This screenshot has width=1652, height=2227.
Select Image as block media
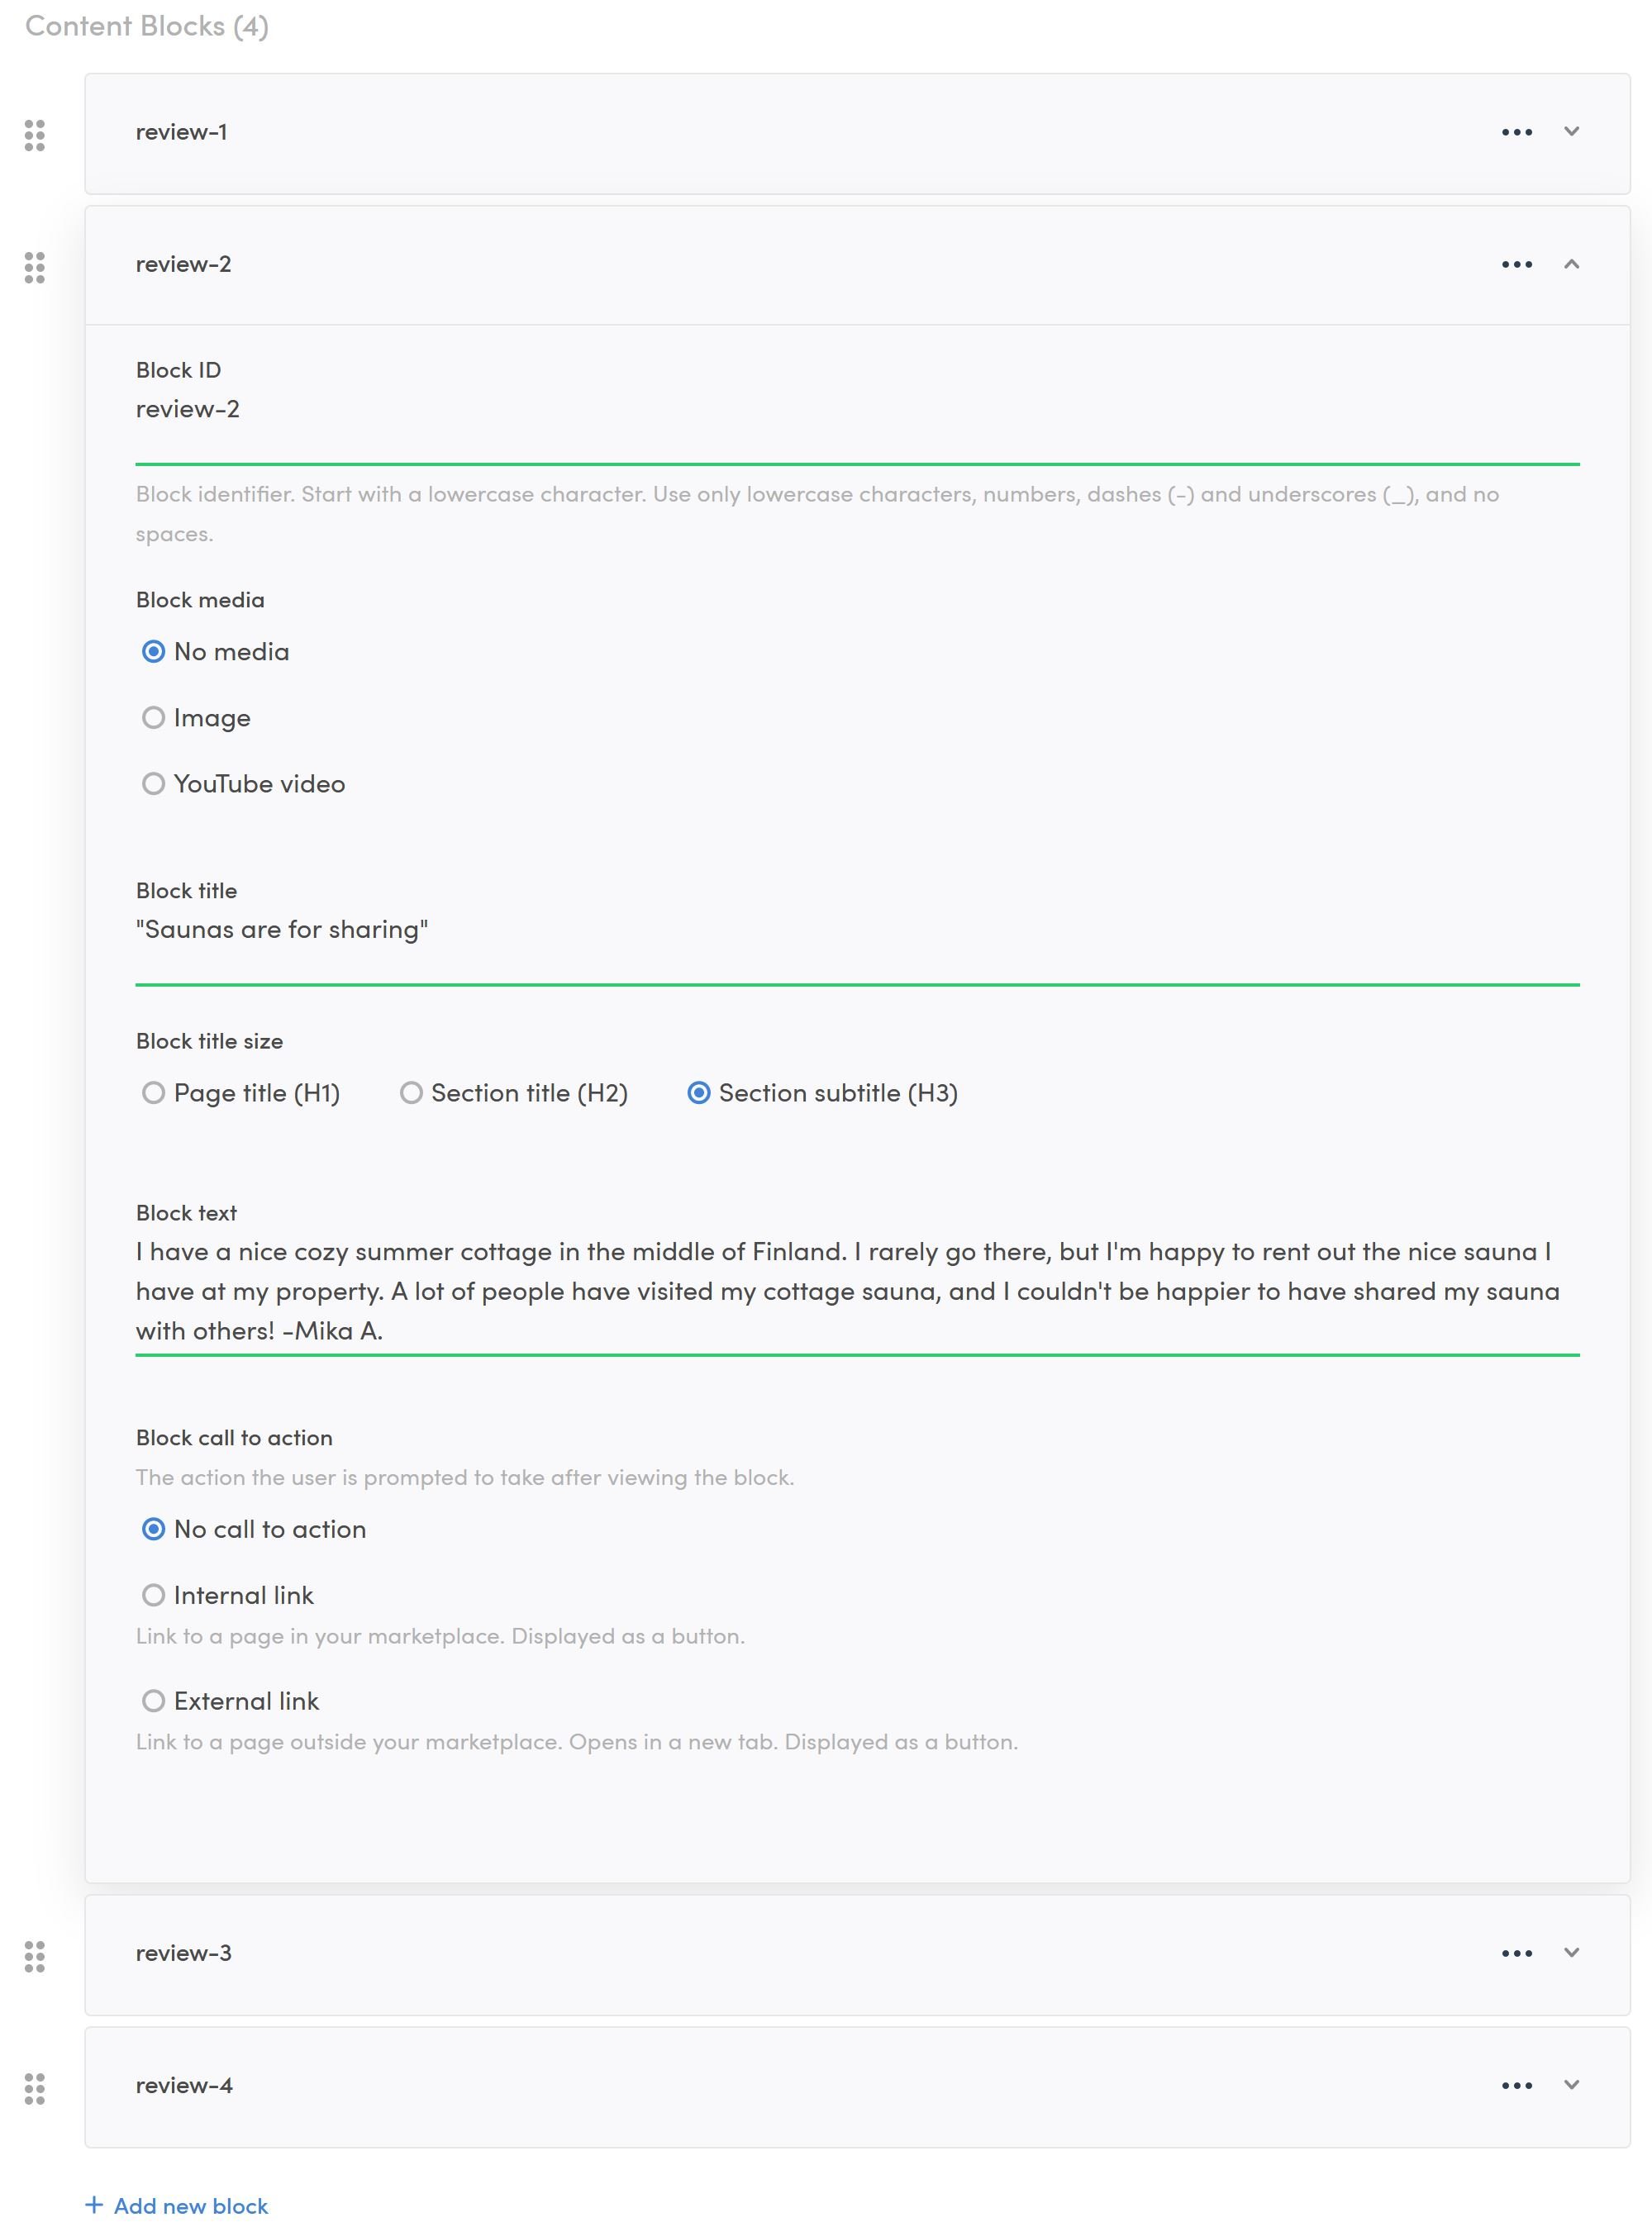coord(153,718)
